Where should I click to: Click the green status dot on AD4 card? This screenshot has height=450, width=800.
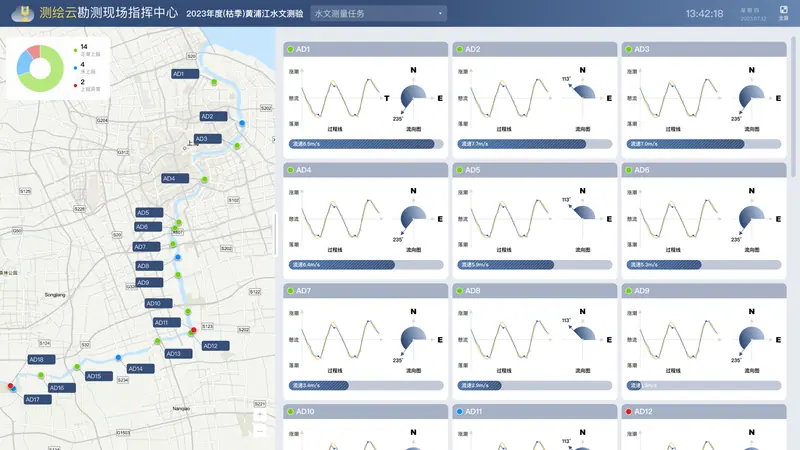point(290,170)
